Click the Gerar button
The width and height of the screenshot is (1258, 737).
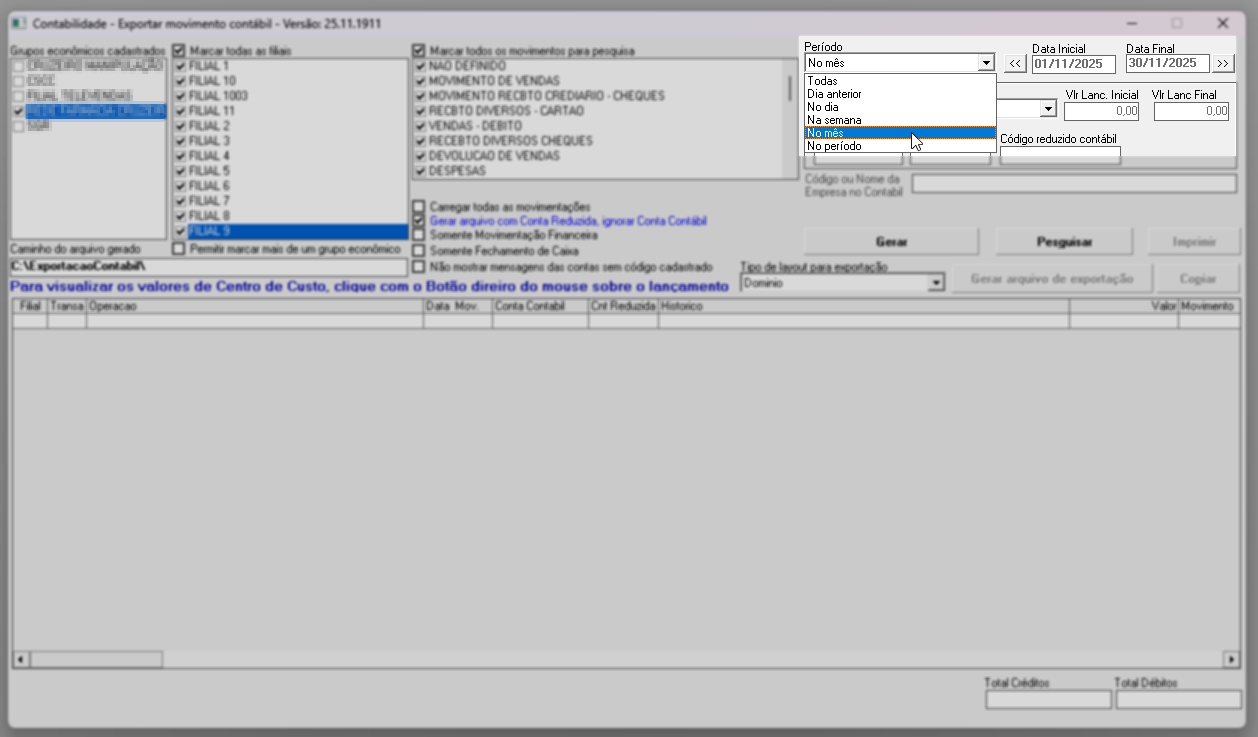pyautogui.click(x=891, y=242)
